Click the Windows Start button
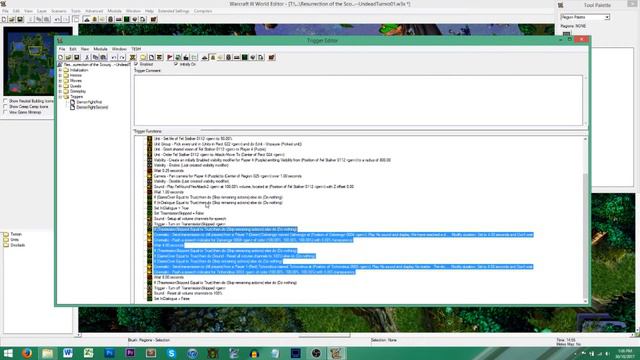640x360 pixels. (x=8, y=353)
